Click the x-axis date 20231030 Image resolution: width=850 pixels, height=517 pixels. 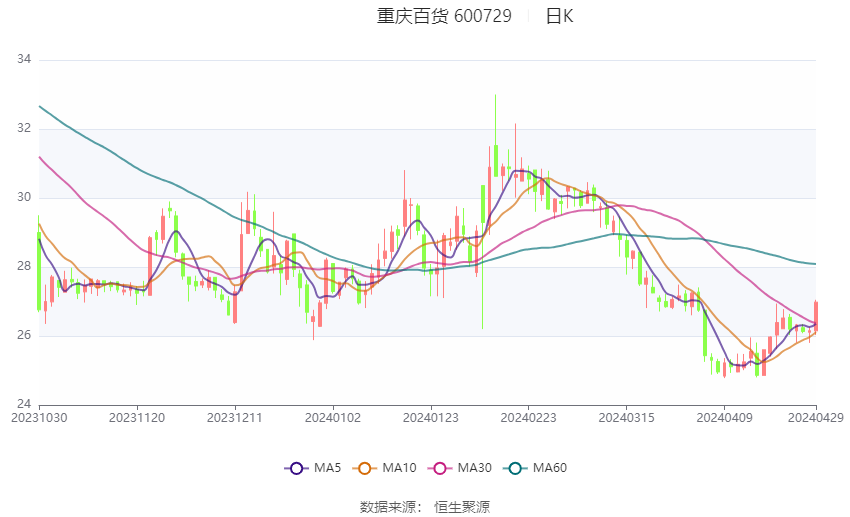39,418
